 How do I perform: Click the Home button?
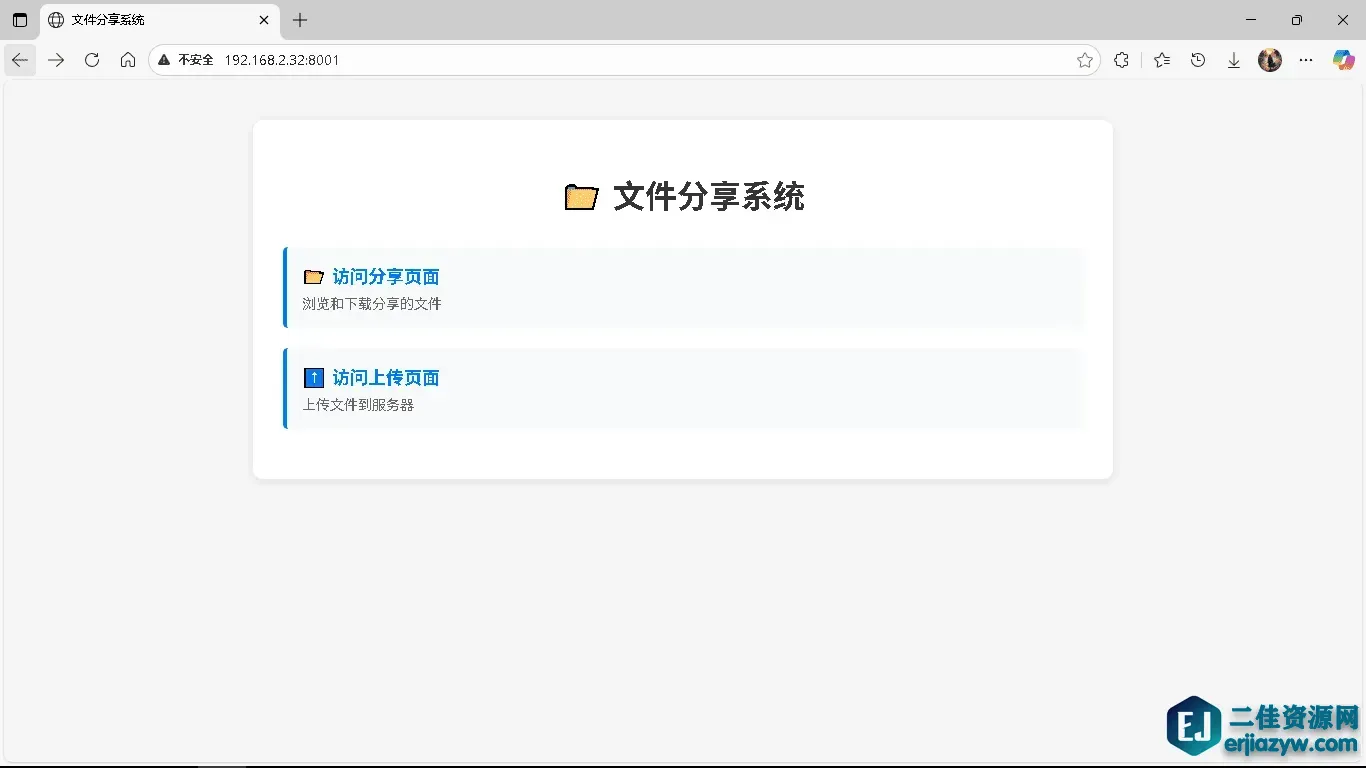(x=128, y=60)
